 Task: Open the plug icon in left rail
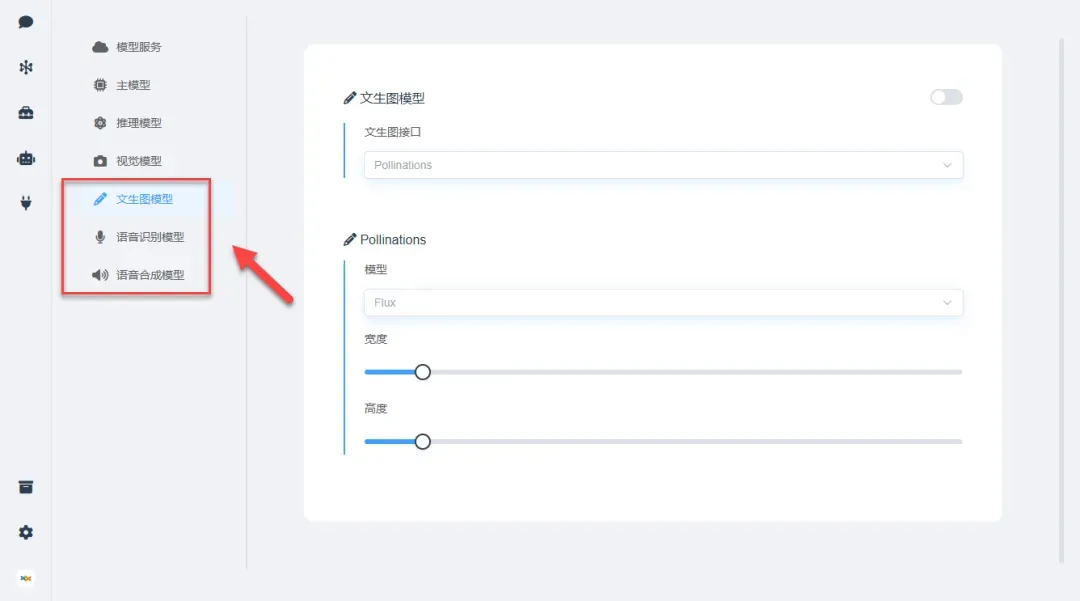(x=26, y=203)
